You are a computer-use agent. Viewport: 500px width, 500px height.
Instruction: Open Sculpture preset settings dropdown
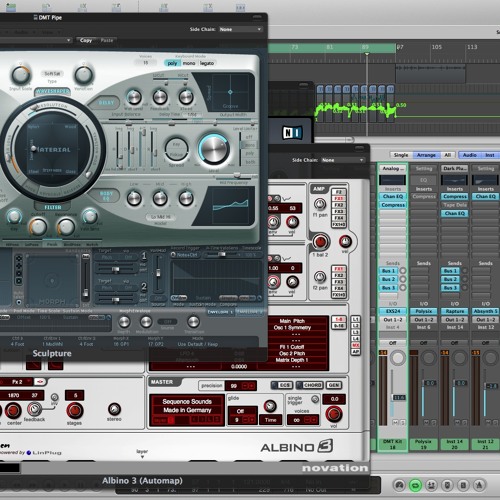(35, 40)
